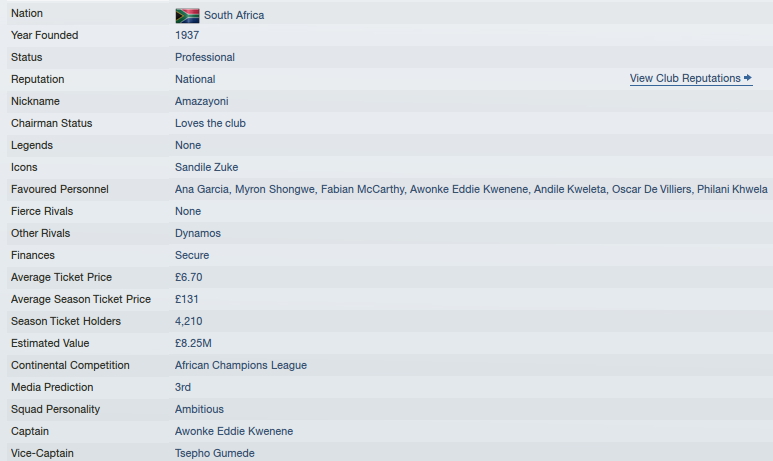Click on Myron Shongwe's name

tap(275, 189)
